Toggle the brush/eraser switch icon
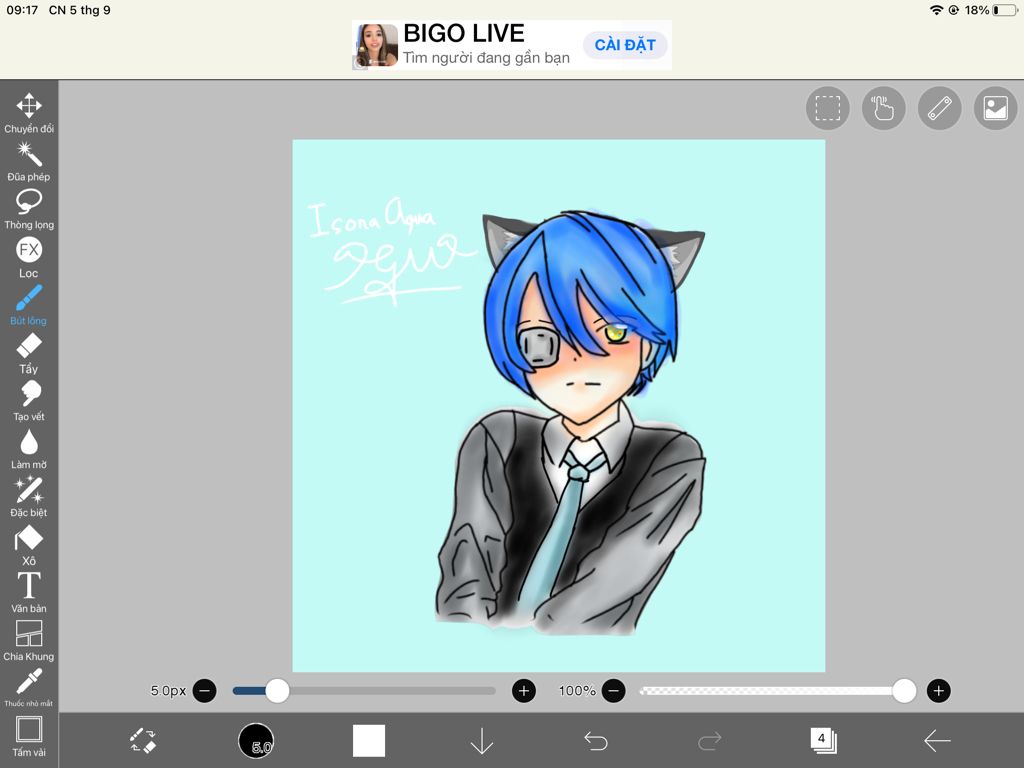 pos(143,741)
